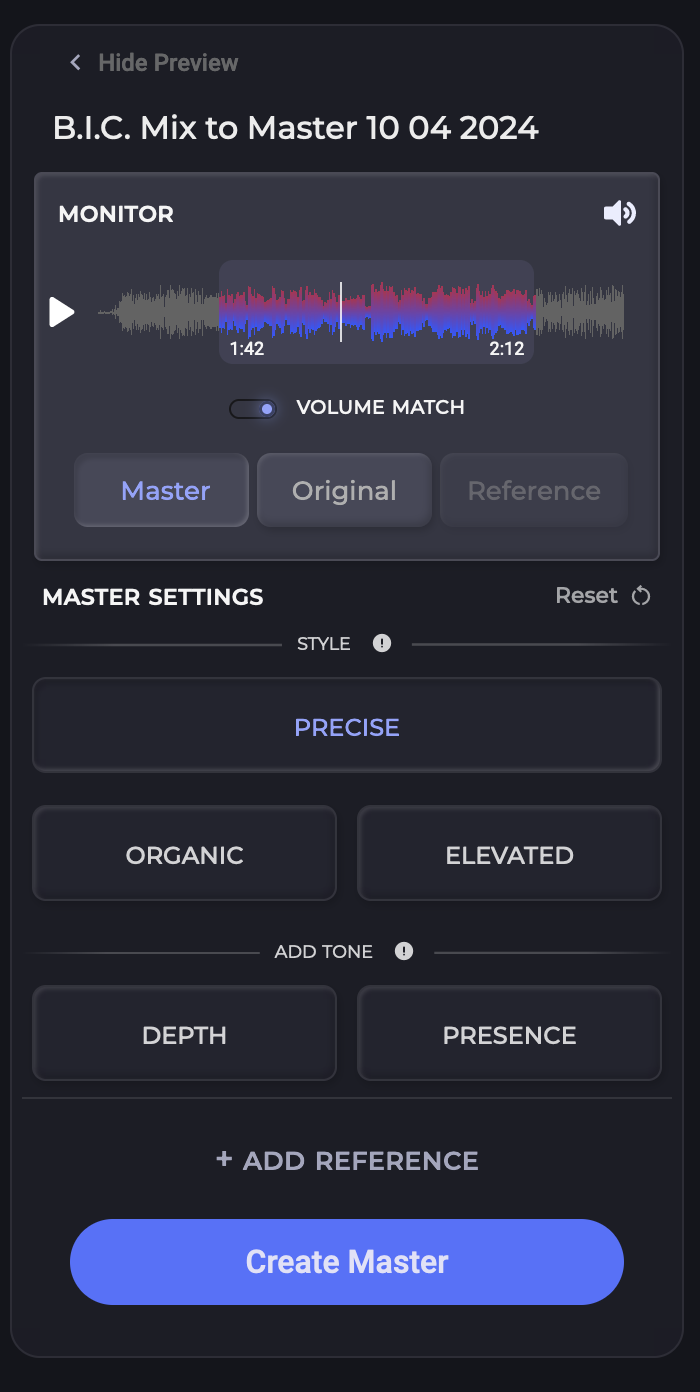Select the Elevated mastering style
700x1392 pixels.
pos(509,854)
